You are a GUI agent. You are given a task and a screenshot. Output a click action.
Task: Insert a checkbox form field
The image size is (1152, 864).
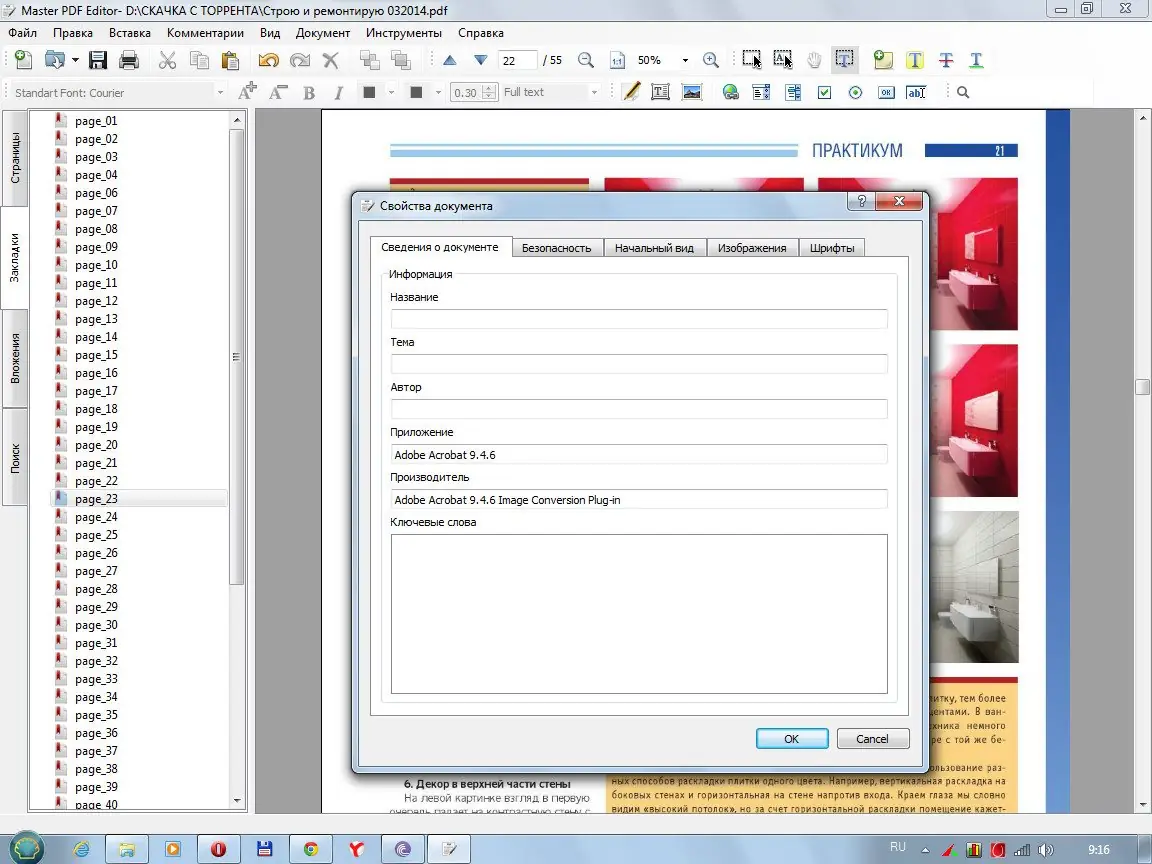pos(824,93)
